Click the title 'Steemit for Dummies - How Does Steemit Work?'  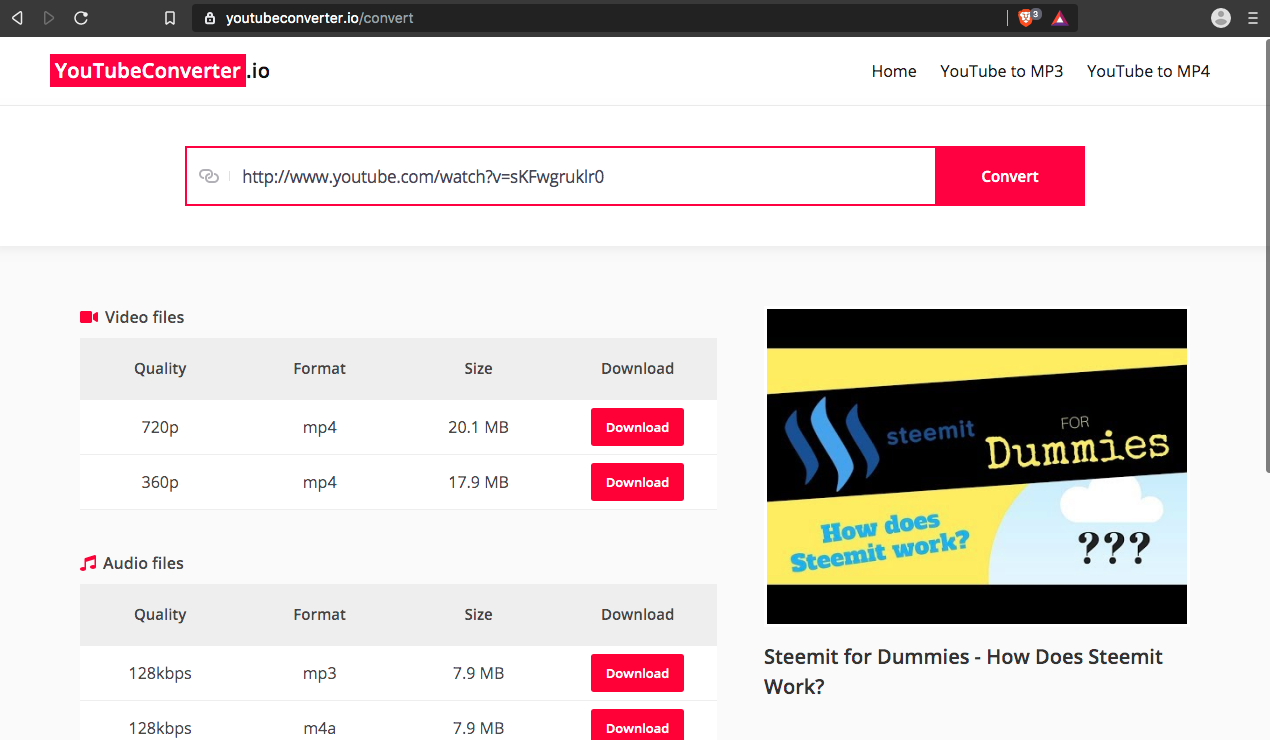963,672
